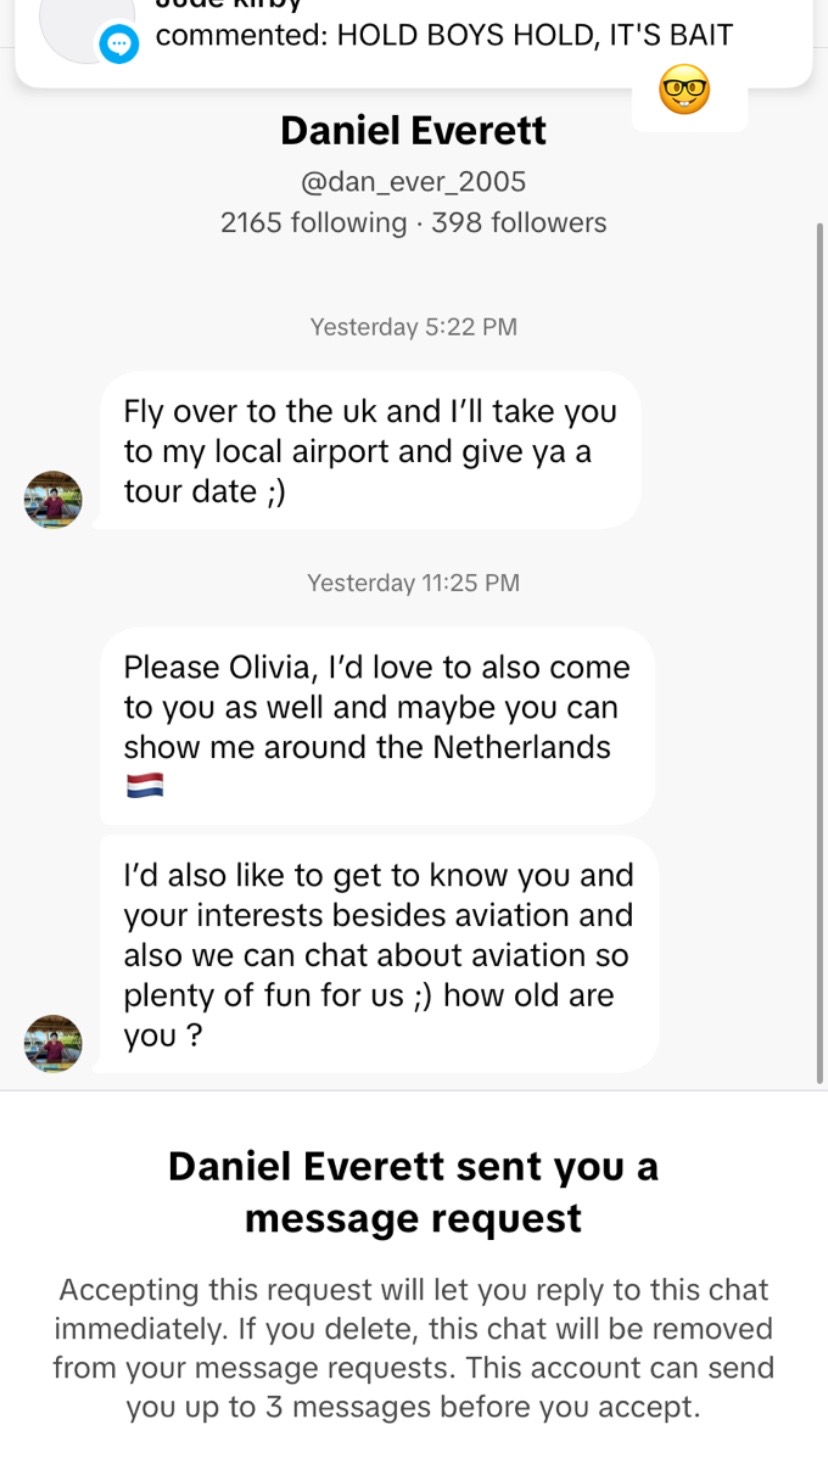
Task: Click the Netherlands flag emoji
Action: click(x=145, y=786)
